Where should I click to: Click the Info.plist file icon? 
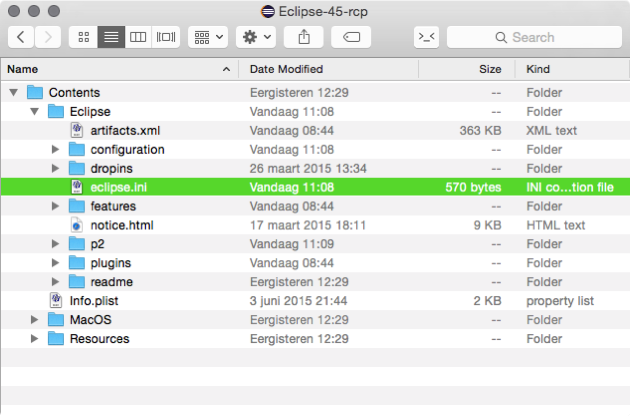[56, 301]
